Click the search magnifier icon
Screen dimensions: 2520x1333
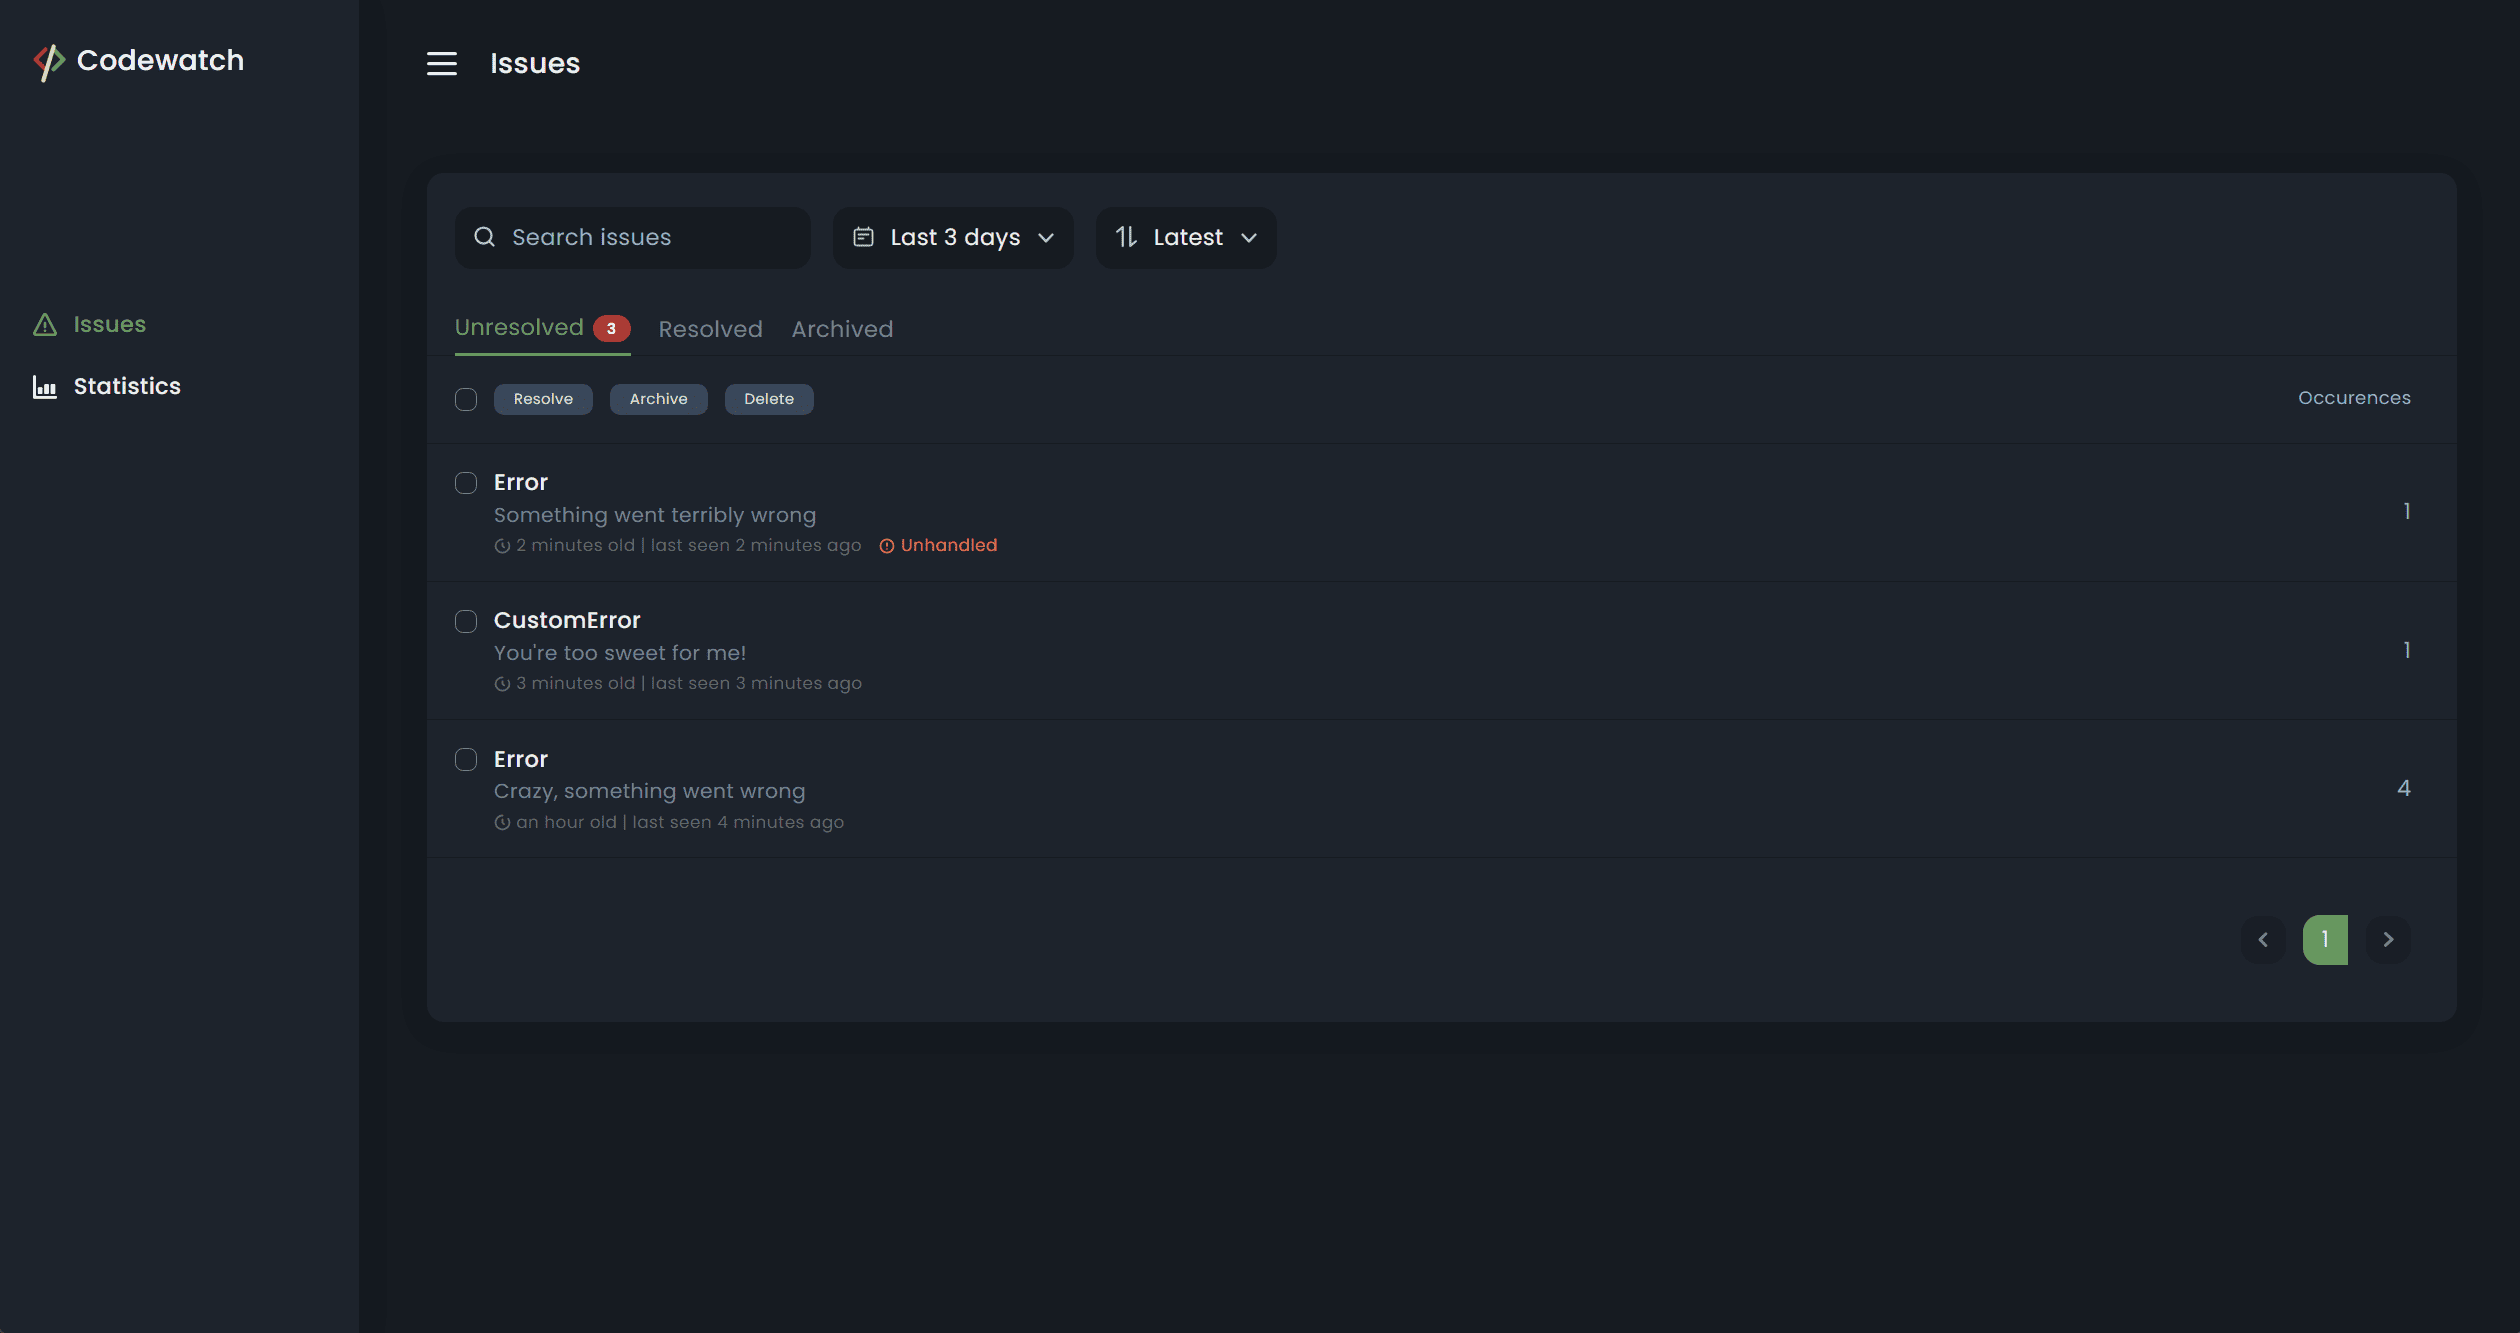pos(485,237)
